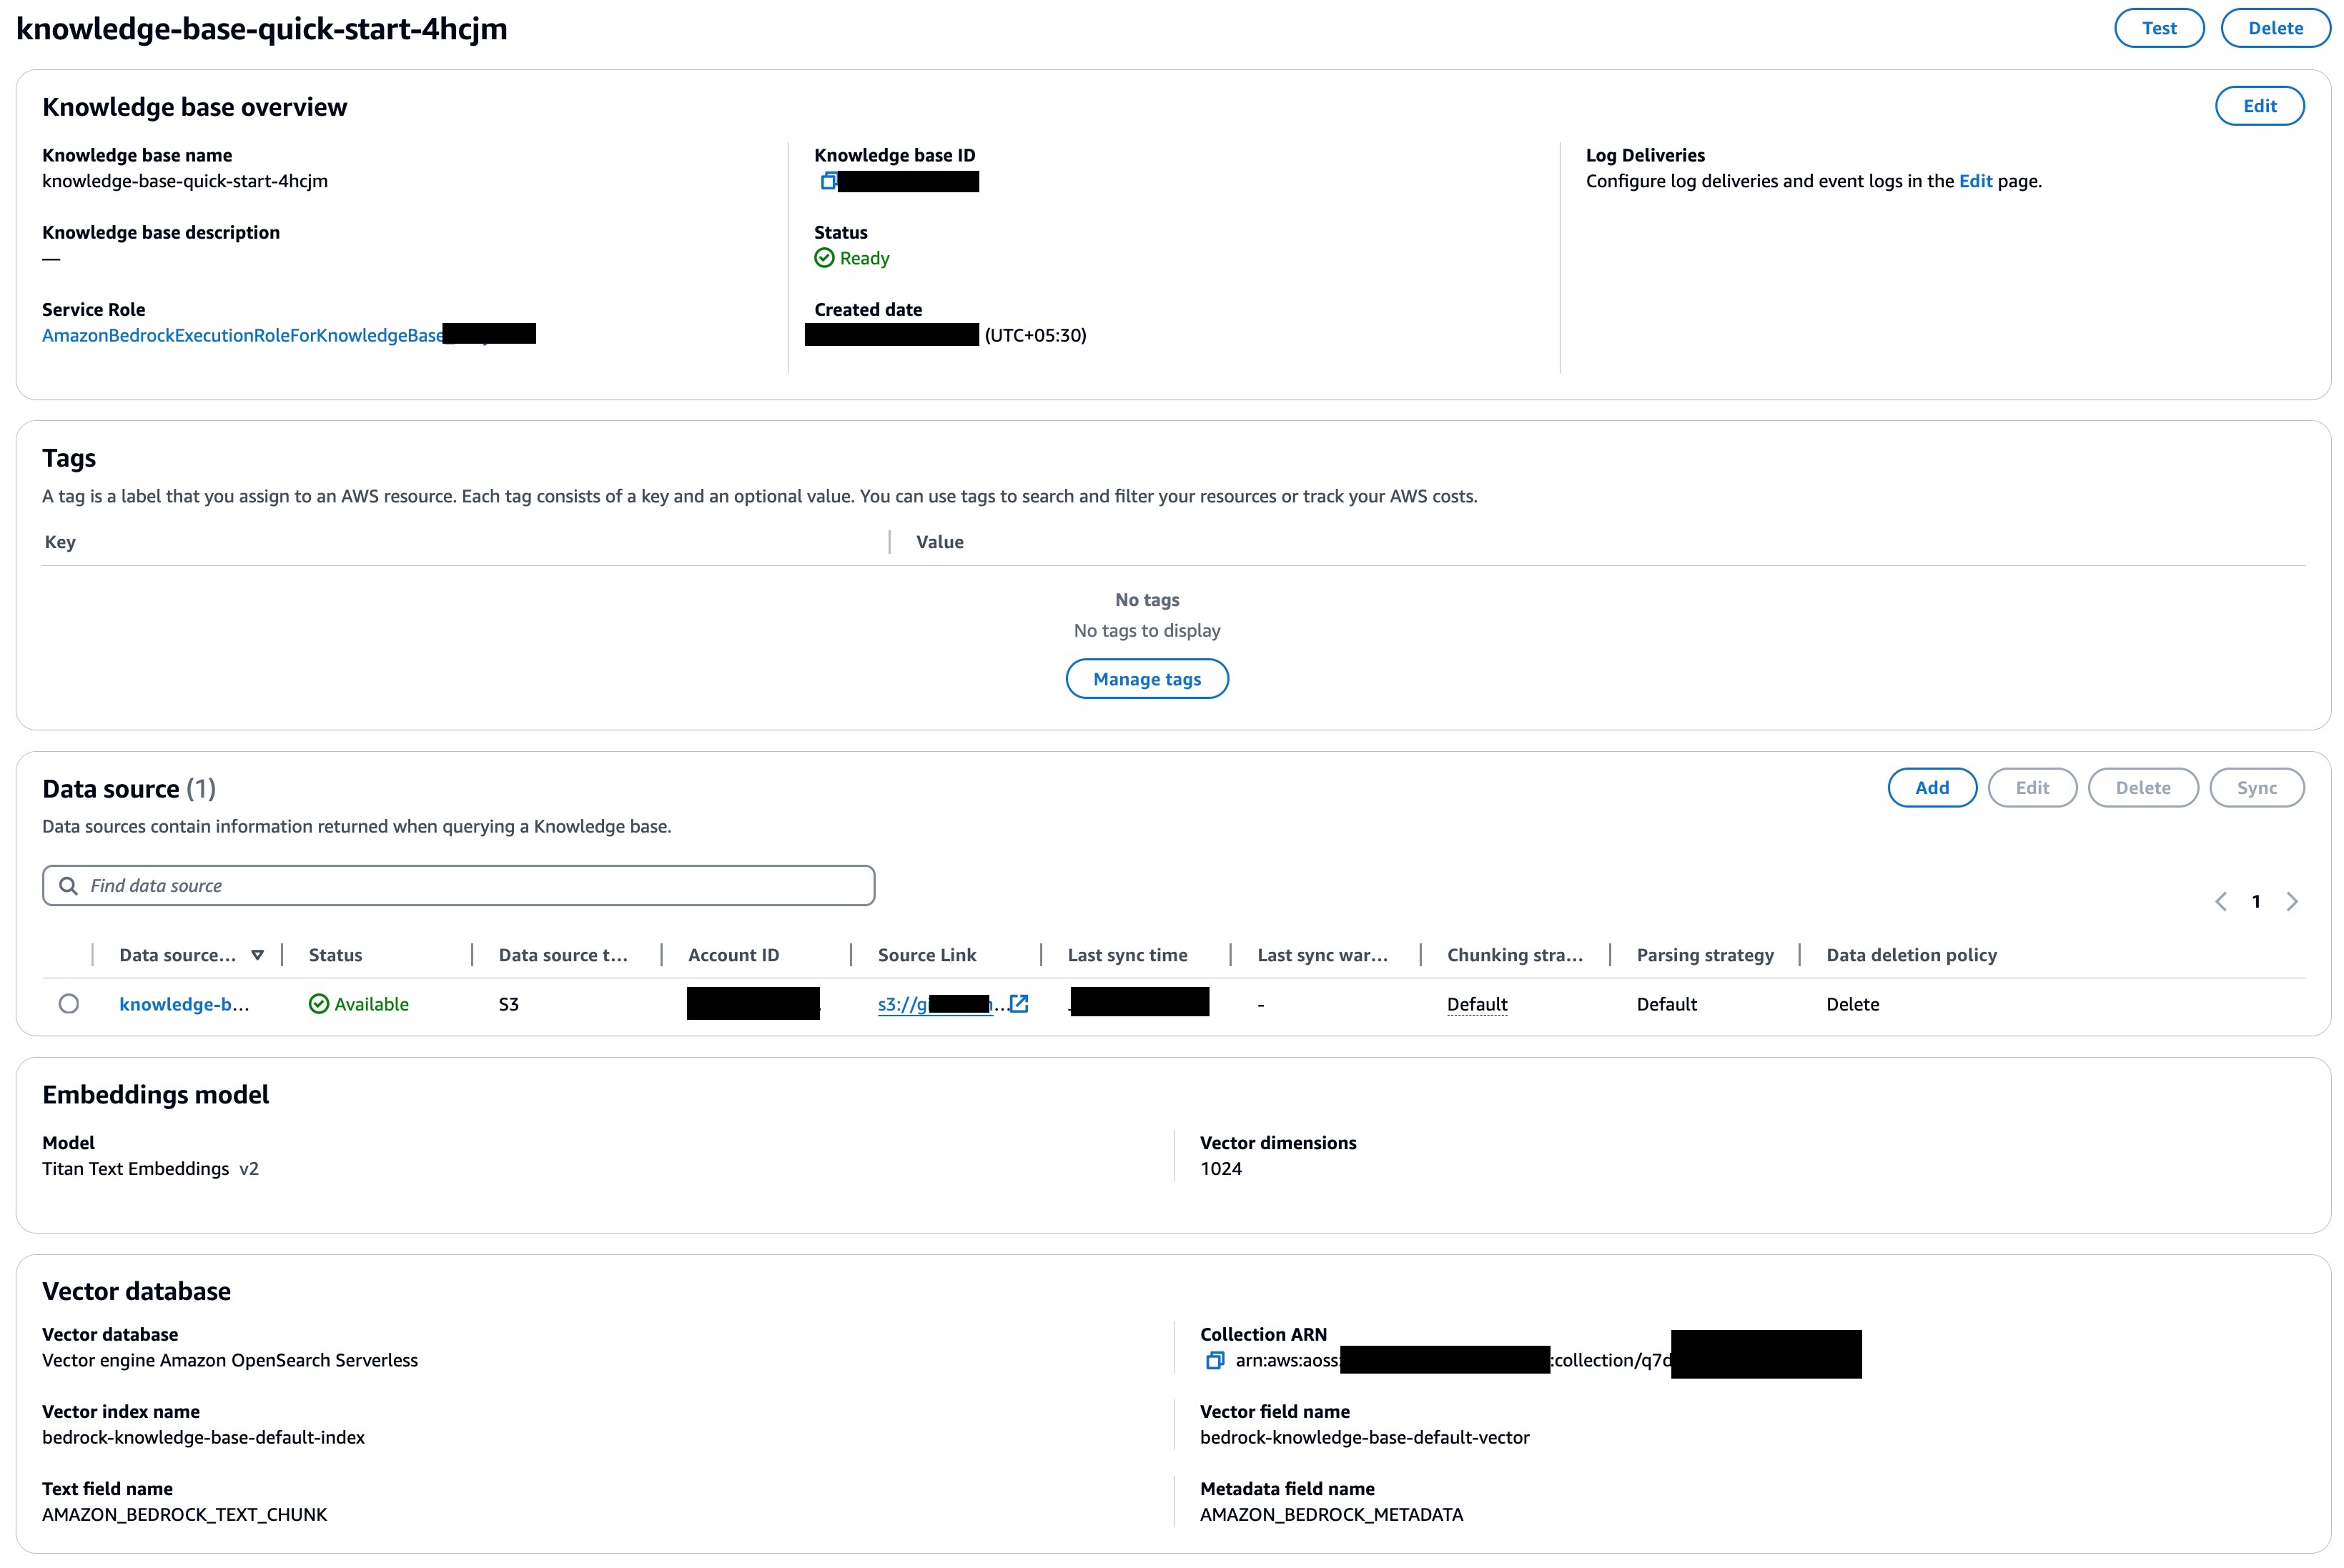Screen dimensions: 2344x1568
Task: Click the Last sync time column header
Action: (x=1127, y=955)
